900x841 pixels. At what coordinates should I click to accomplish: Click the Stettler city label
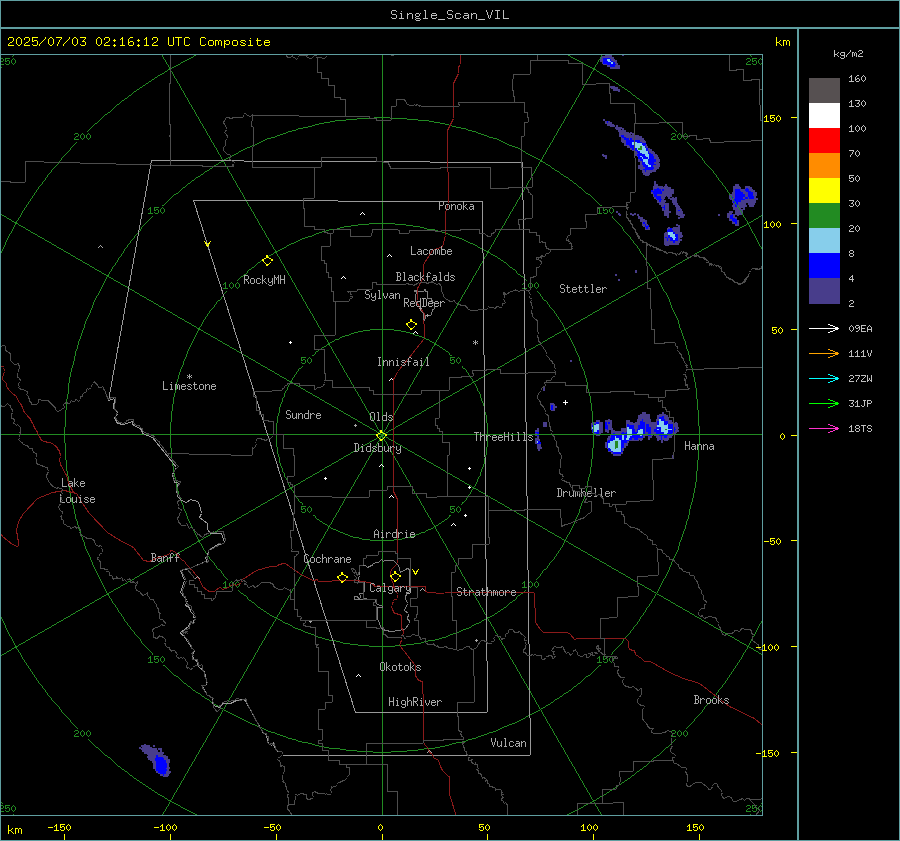pyautogui.click(x=583, y=289)
